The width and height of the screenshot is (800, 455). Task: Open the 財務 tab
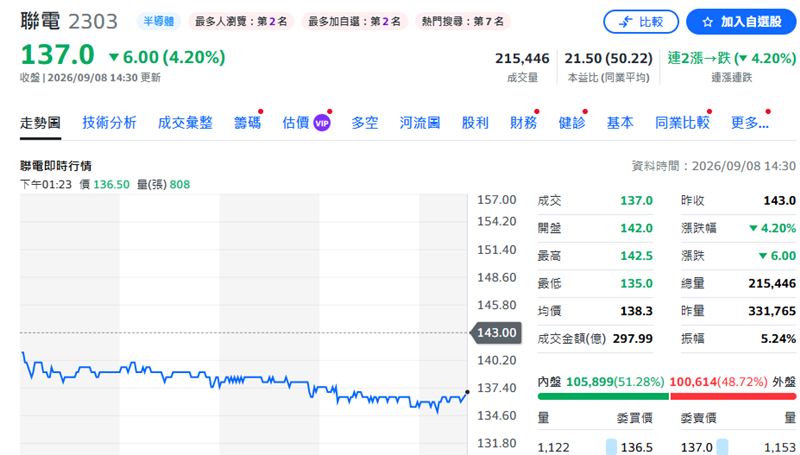523,123
